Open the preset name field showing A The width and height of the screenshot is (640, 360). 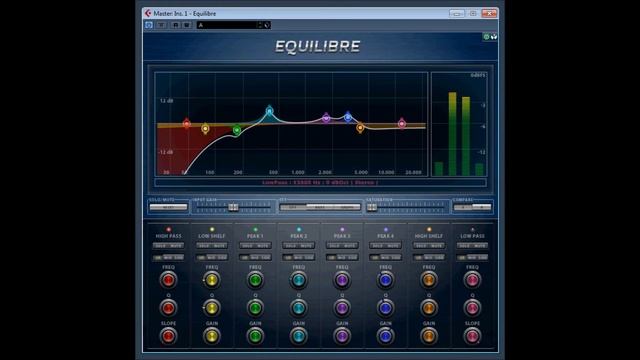coord(227,25)
